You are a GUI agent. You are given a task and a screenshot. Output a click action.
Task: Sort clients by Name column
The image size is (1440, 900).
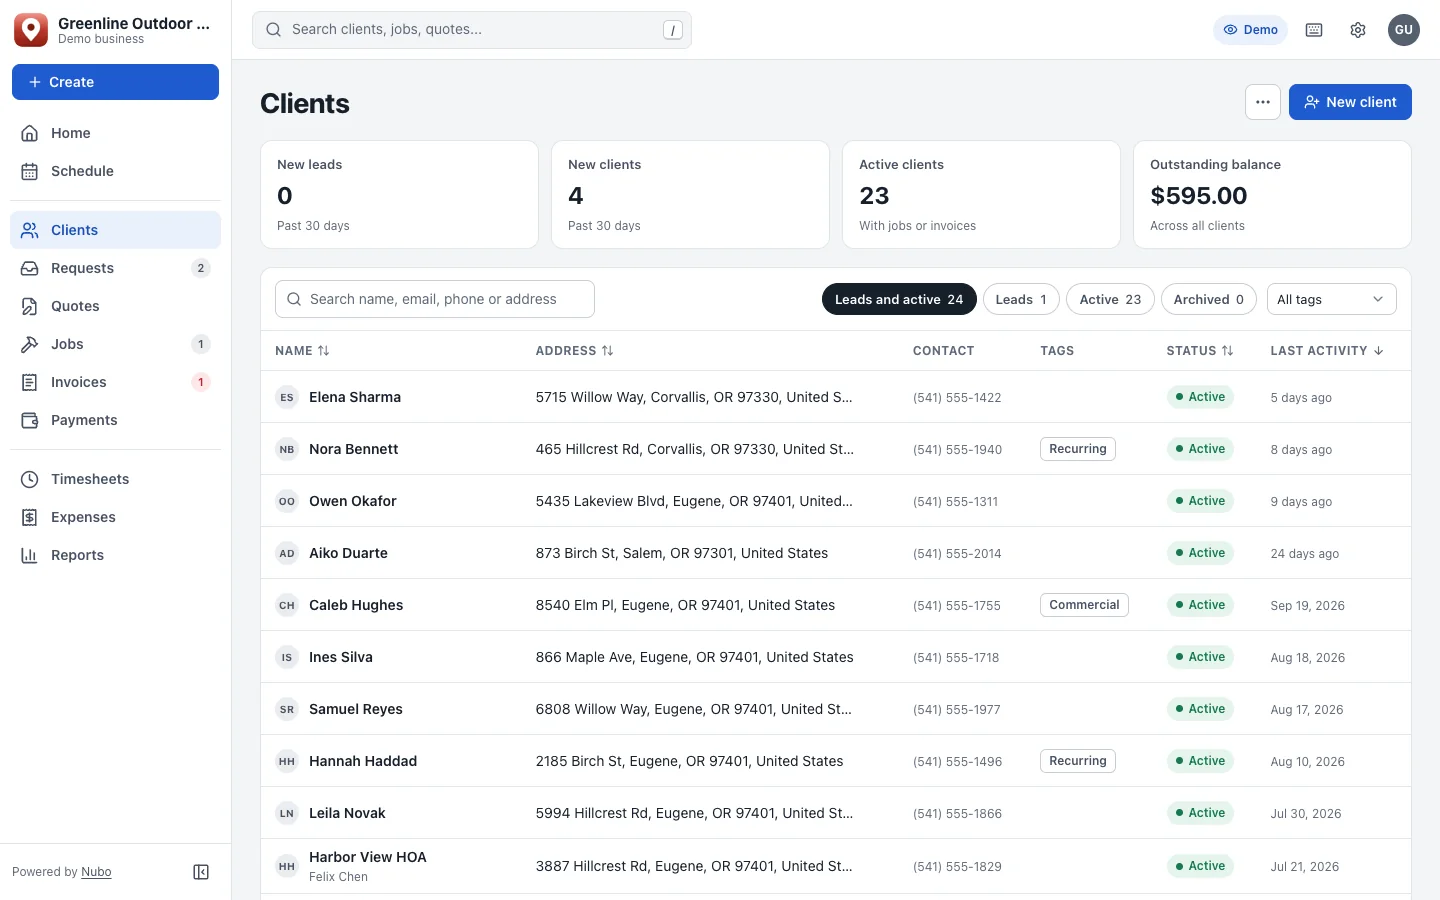coord(302,351)
